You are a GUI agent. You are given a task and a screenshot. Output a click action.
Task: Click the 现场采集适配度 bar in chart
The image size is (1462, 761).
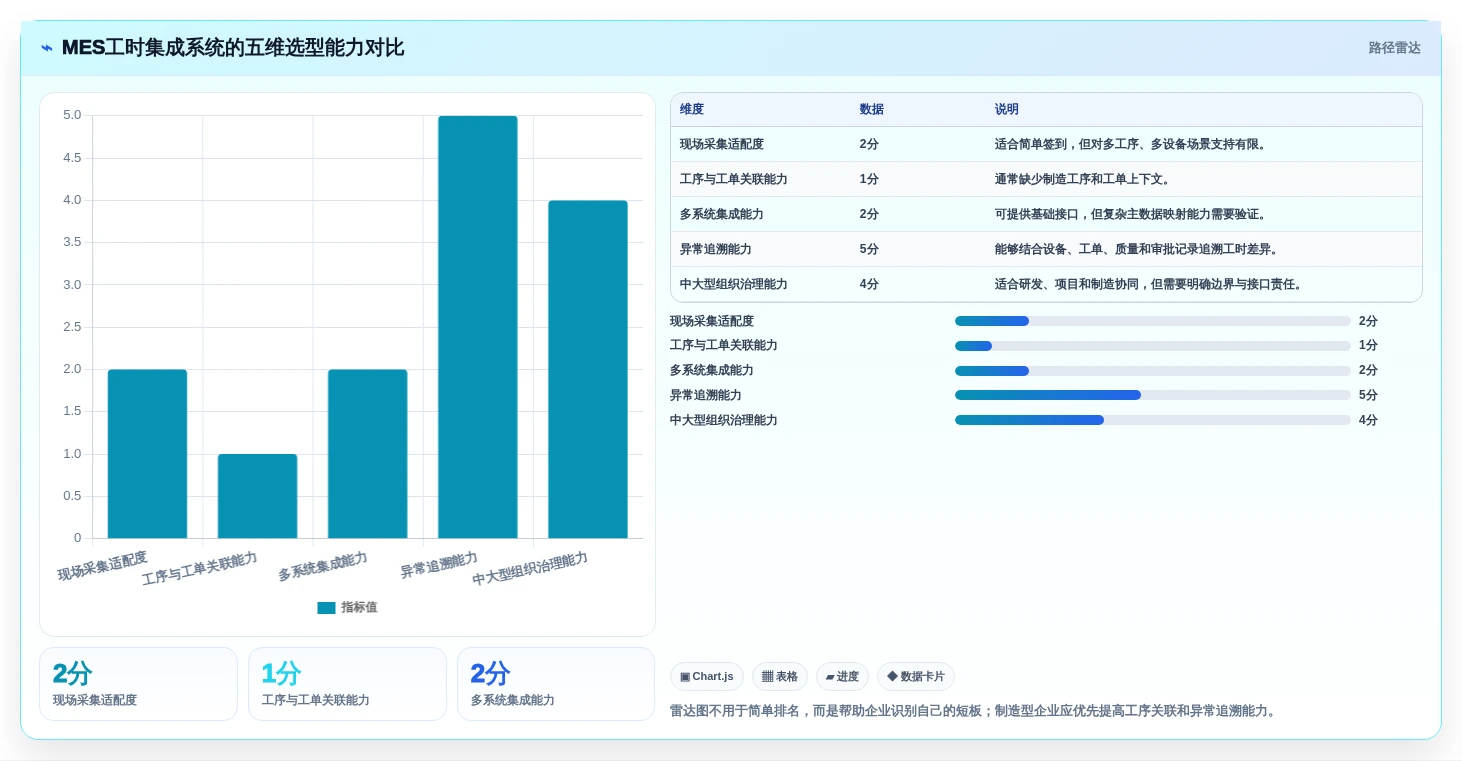click(x=147, y=454)
